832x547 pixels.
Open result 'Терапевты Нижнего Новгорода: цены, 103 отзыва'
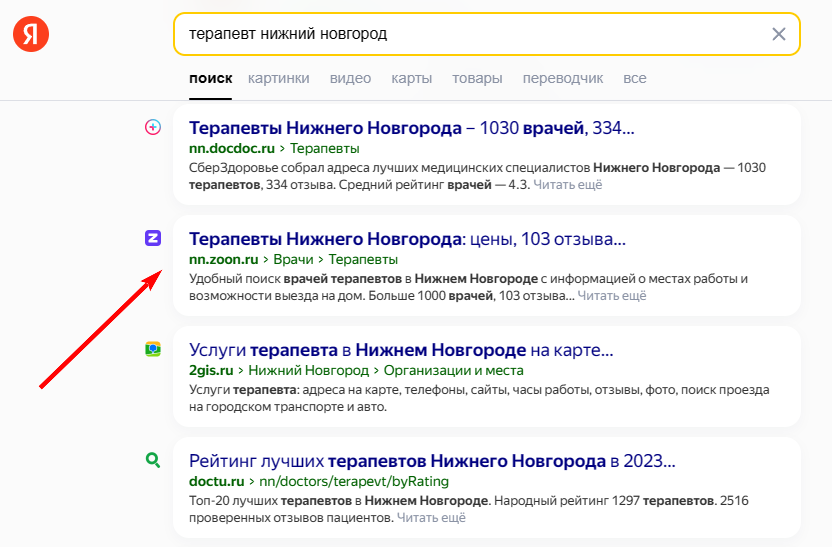point(408,239)
